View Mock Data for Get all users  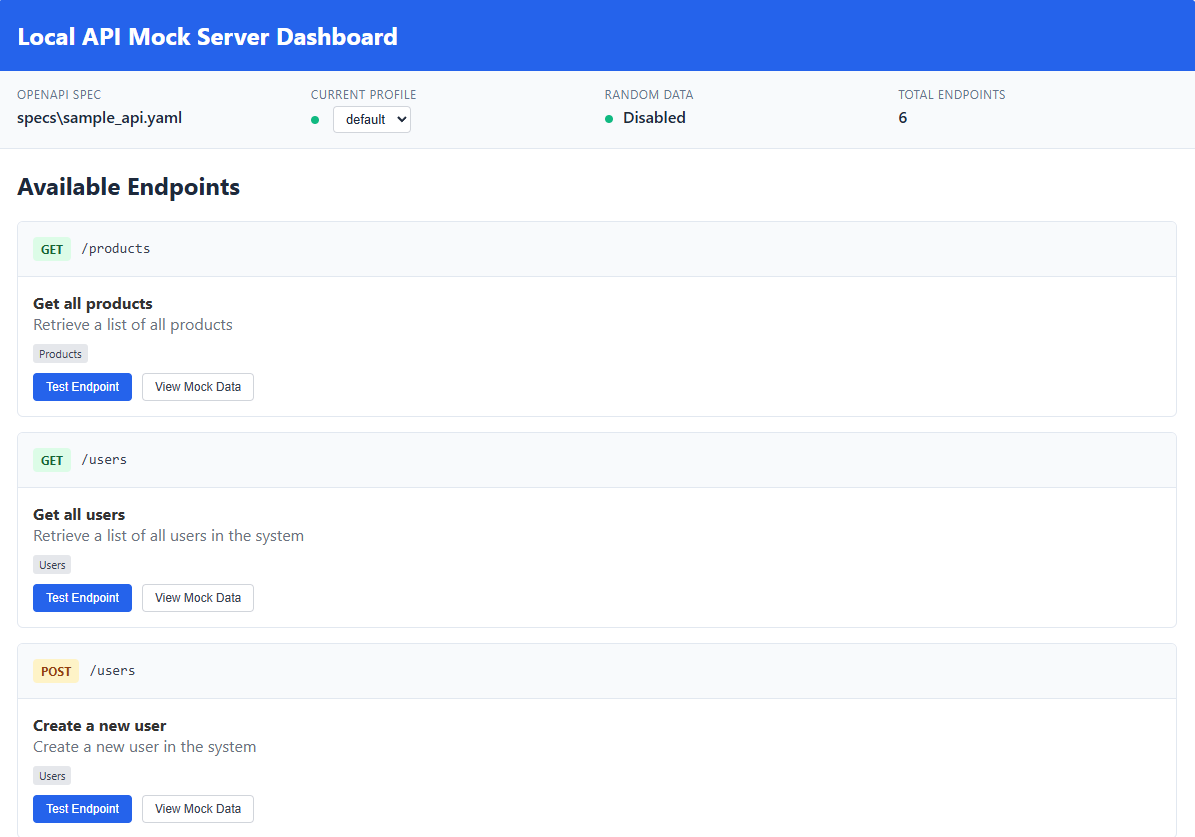(x=198, y=598)
